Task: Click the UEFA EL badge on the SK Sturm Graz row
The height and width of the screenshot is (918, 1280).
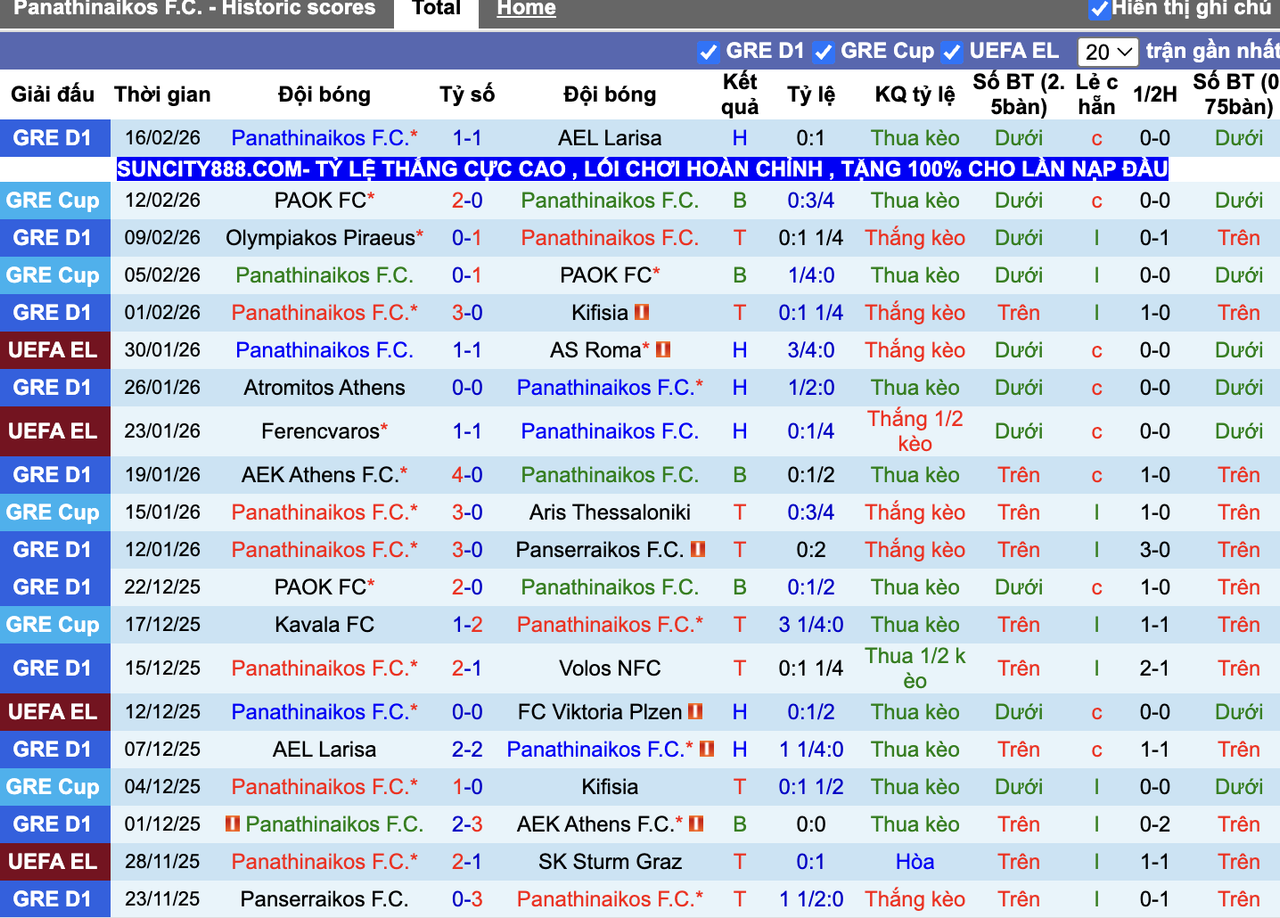Action: (x=56, y=861)
